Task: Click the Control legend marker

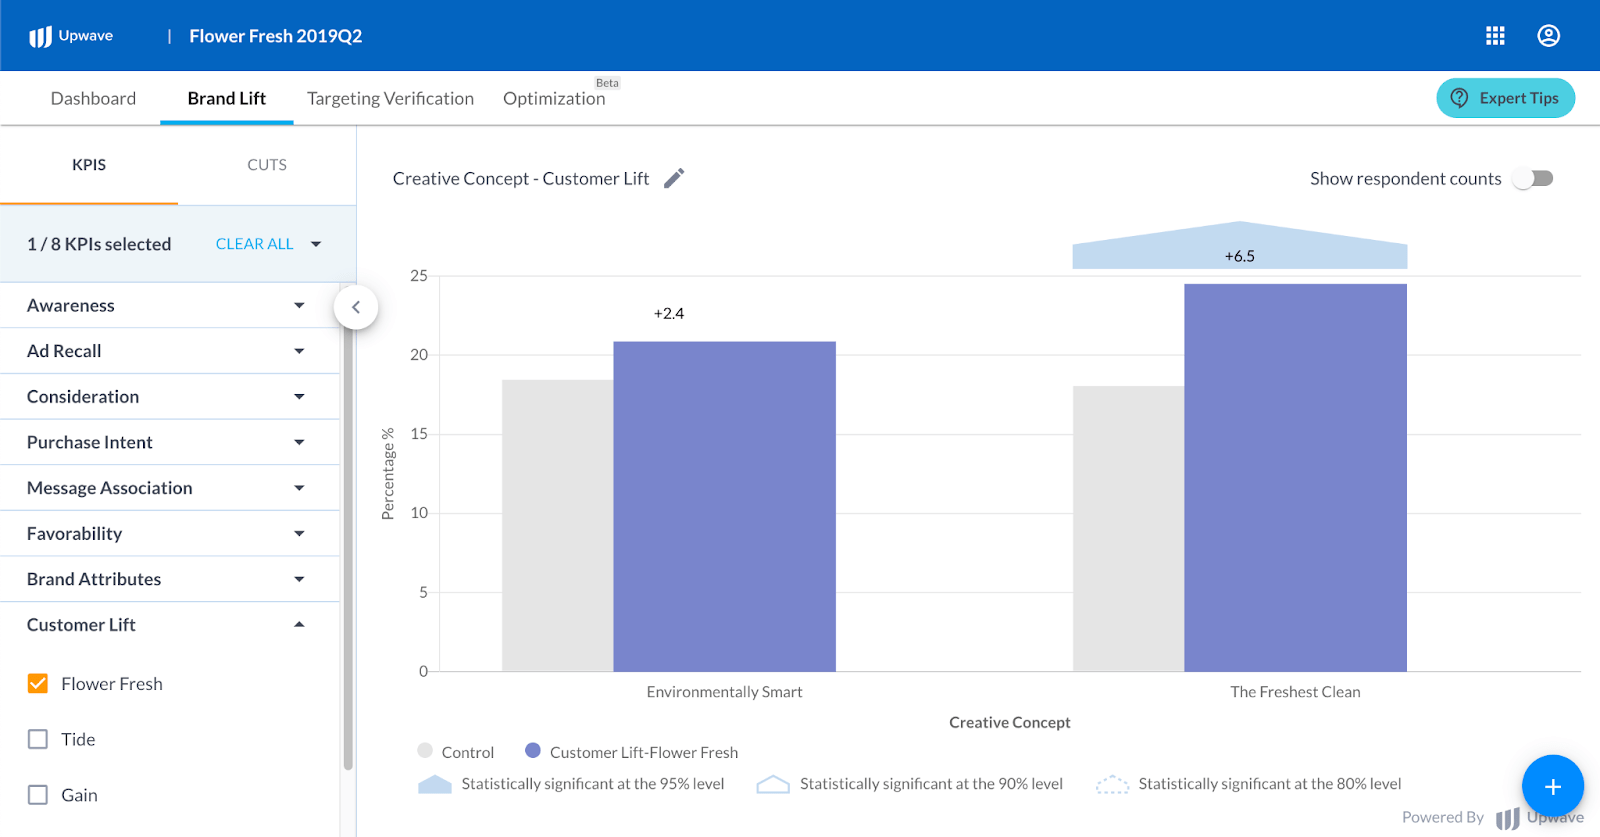Action: tap(425, 751)
